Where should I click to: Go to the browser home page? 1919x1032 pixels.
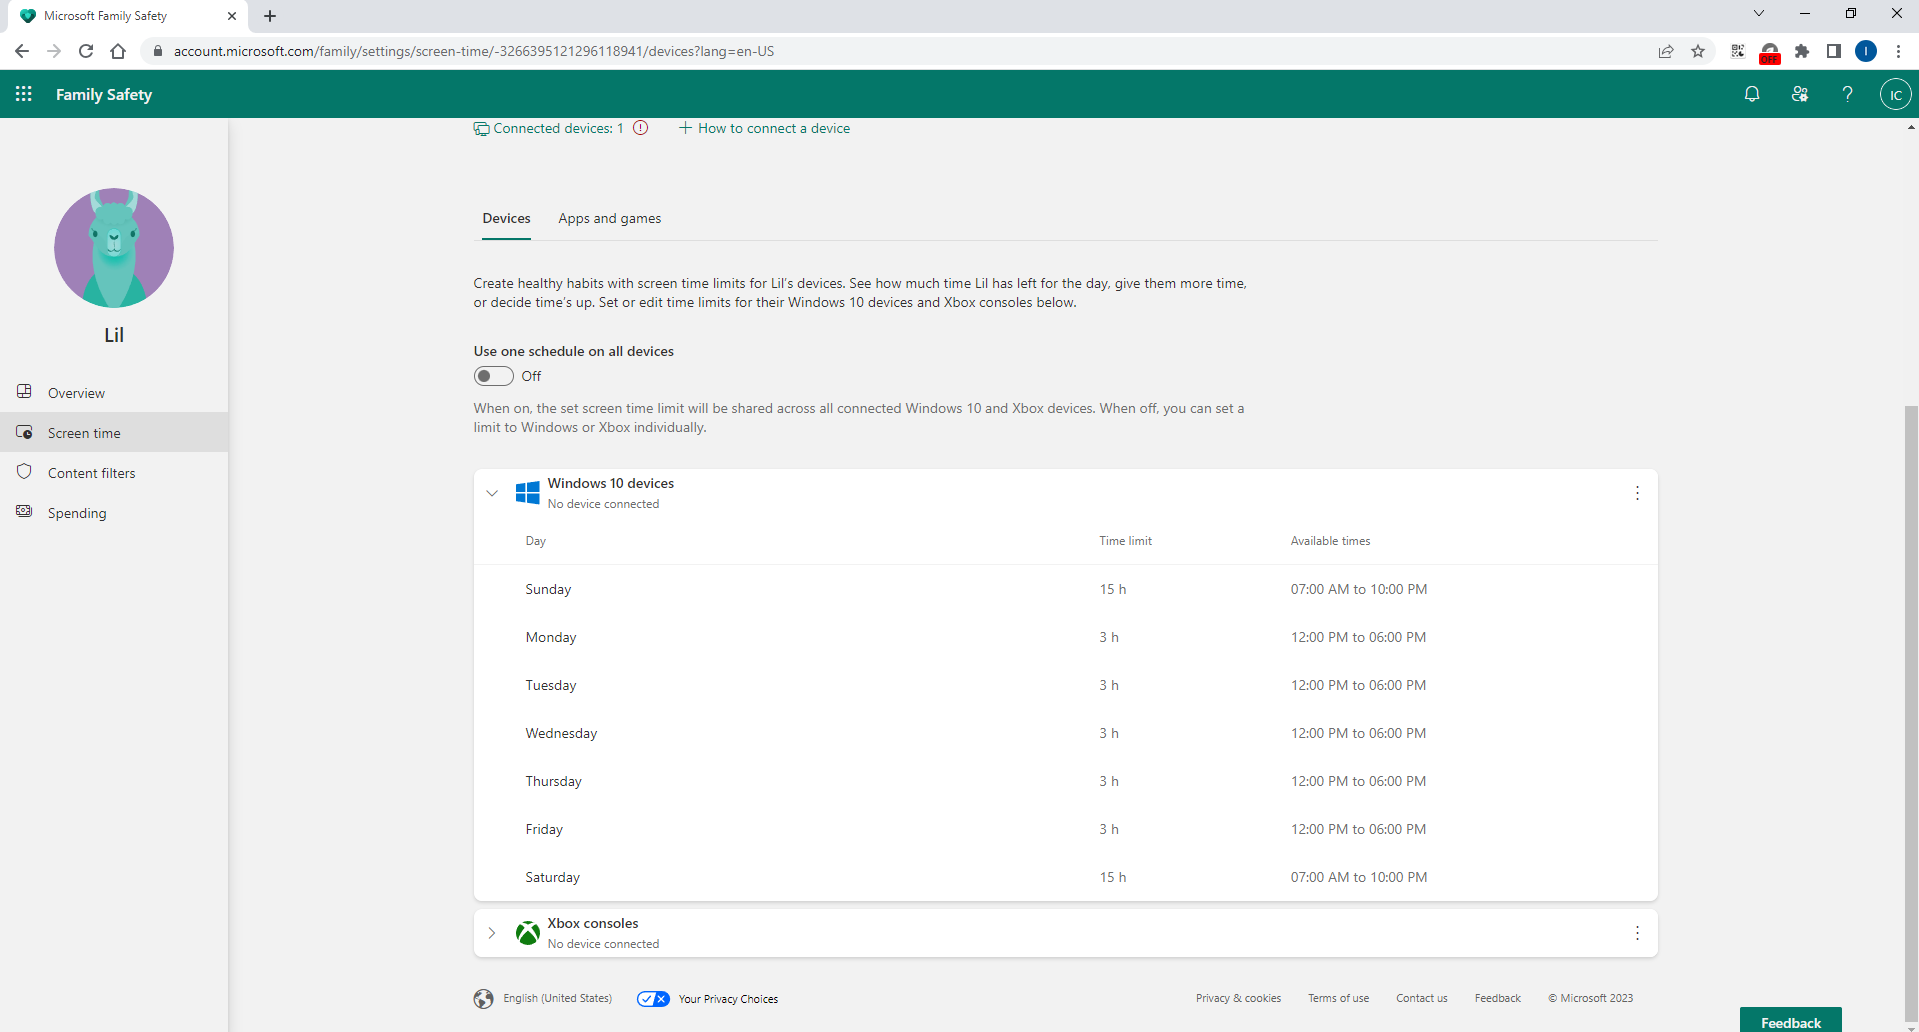[x=118, y=51]
